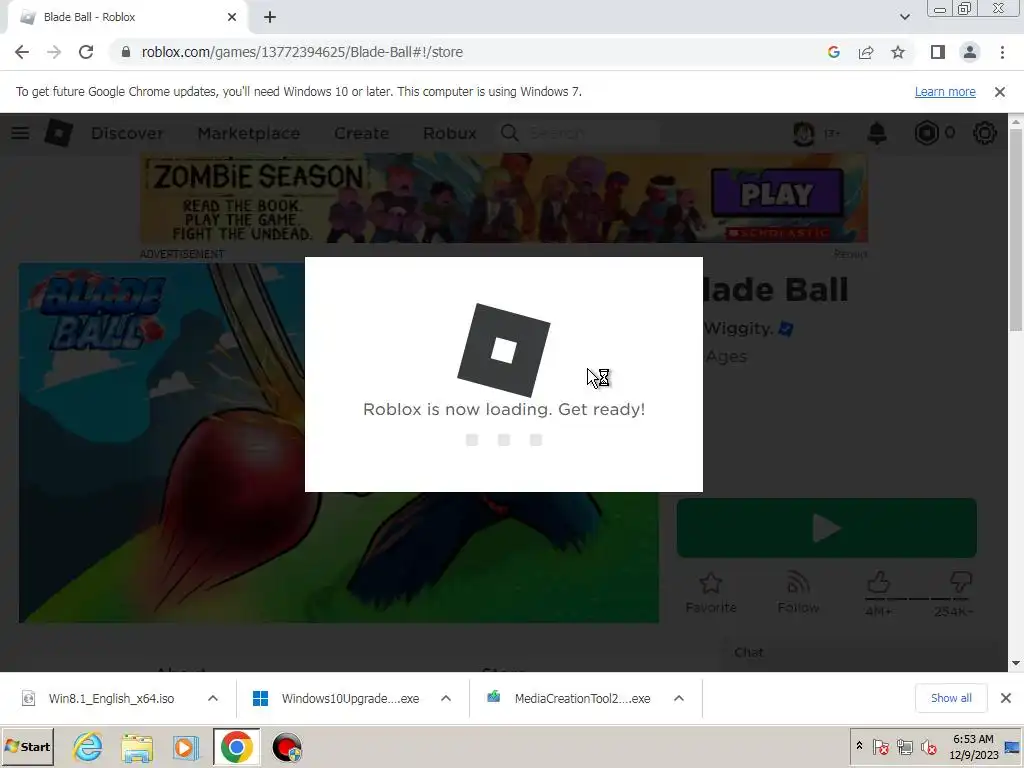Open Windows Media Player from taskbar
Screen dimensions: 1024x768
185,748
